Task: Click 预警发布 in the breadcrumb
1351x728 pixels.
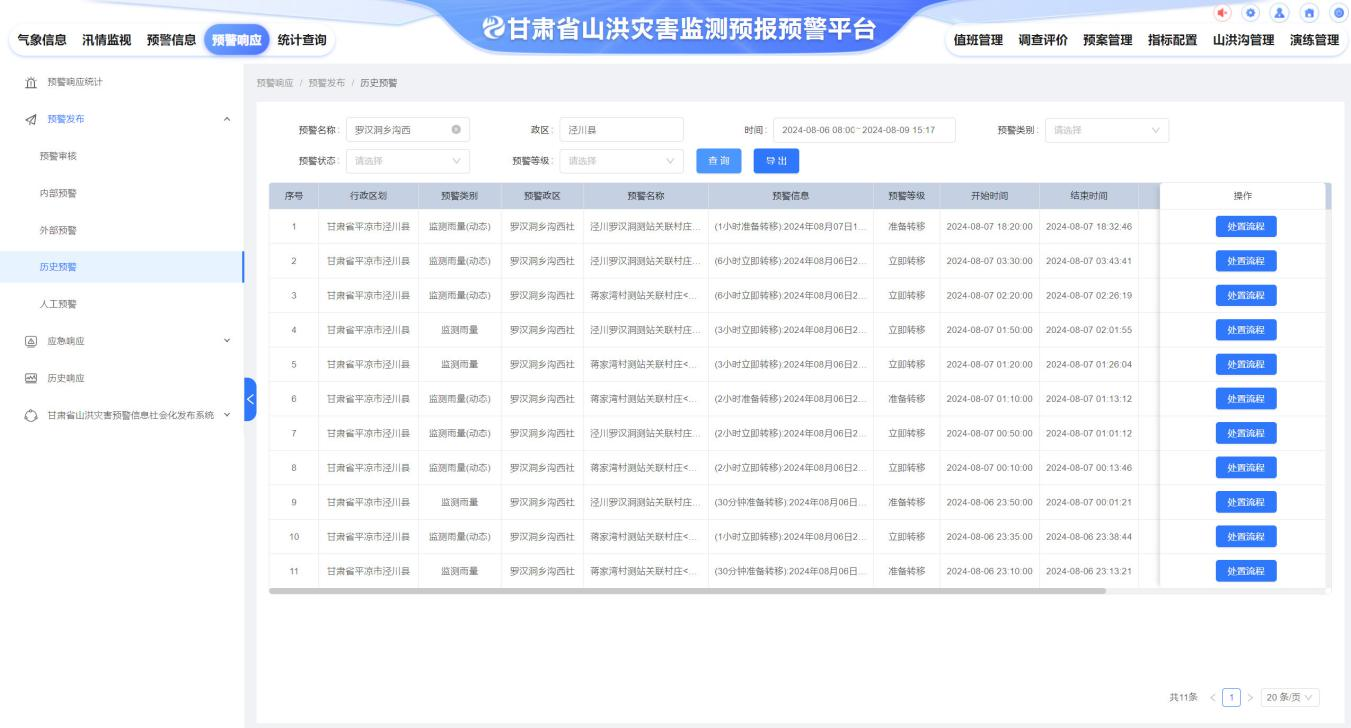Action: pos(326,82)
